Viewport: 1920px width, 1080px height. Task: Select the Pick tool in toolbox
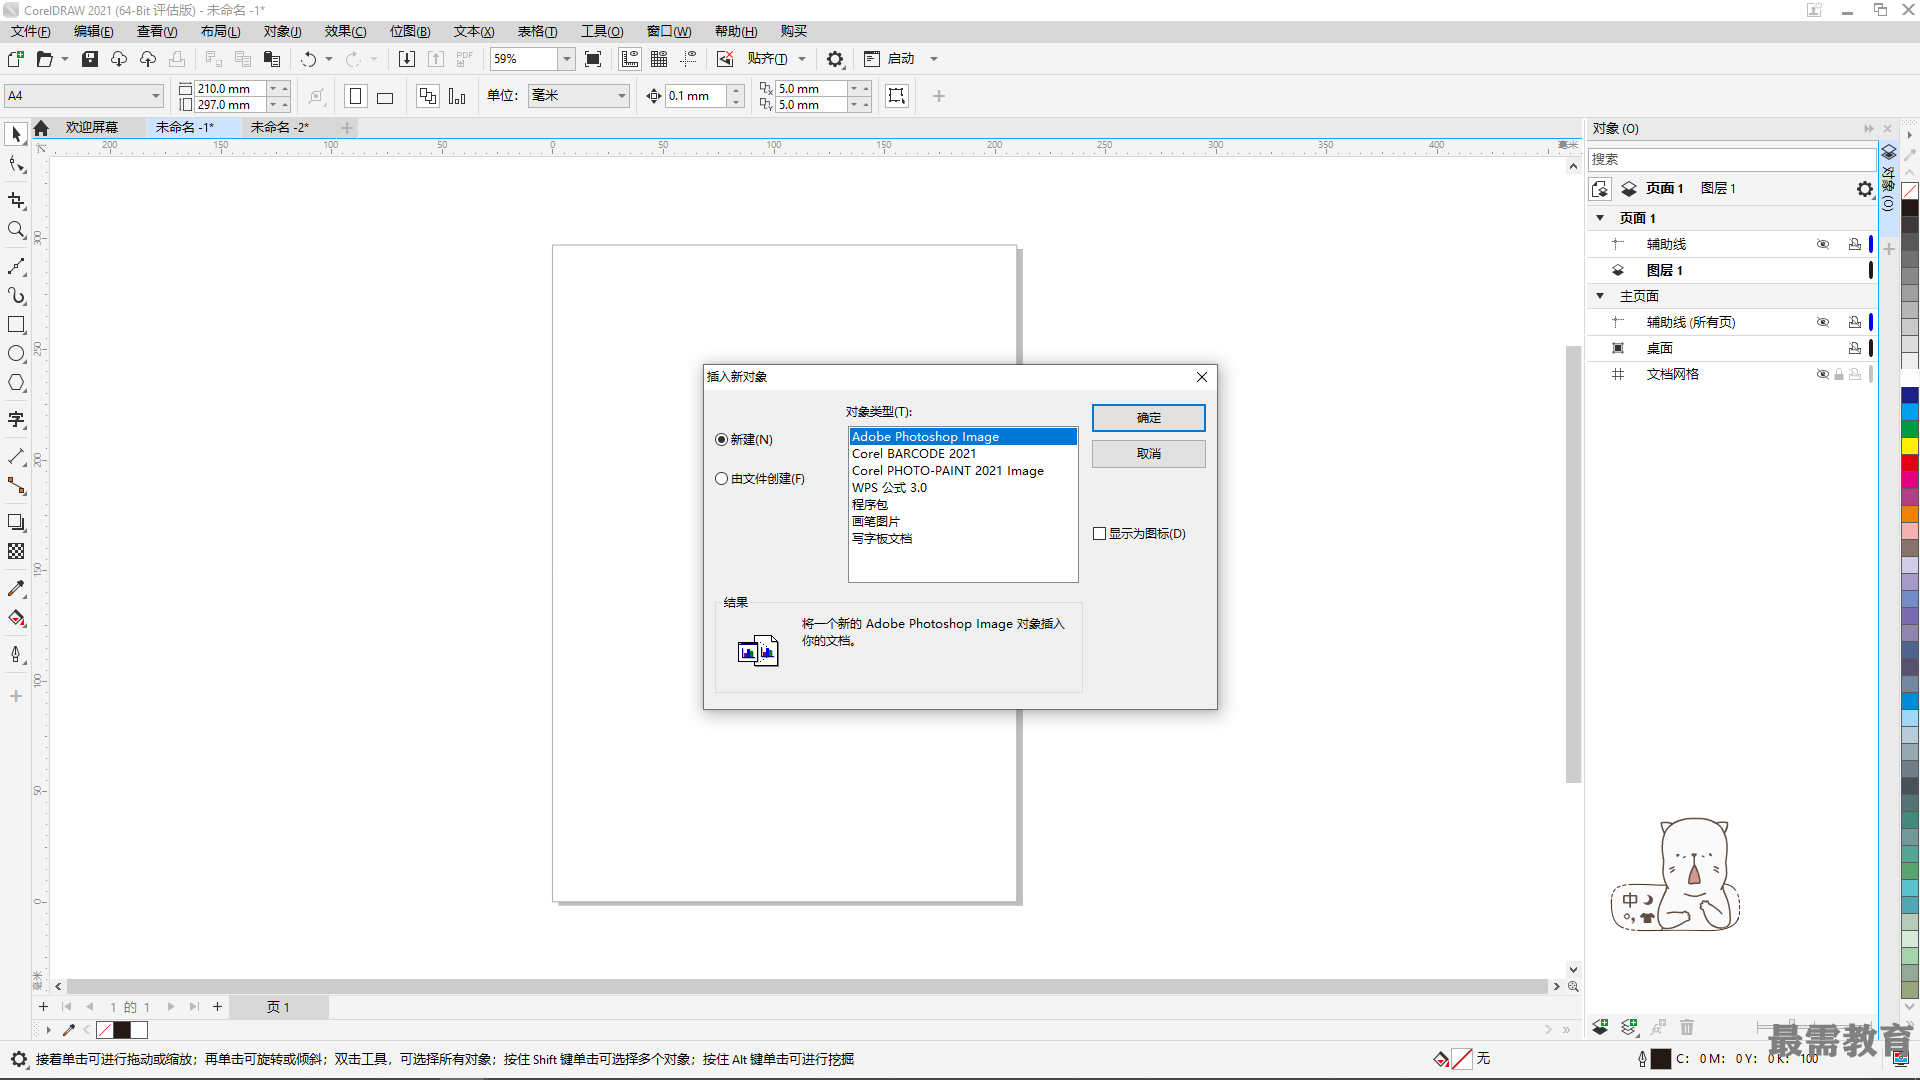tap(16, 134)
